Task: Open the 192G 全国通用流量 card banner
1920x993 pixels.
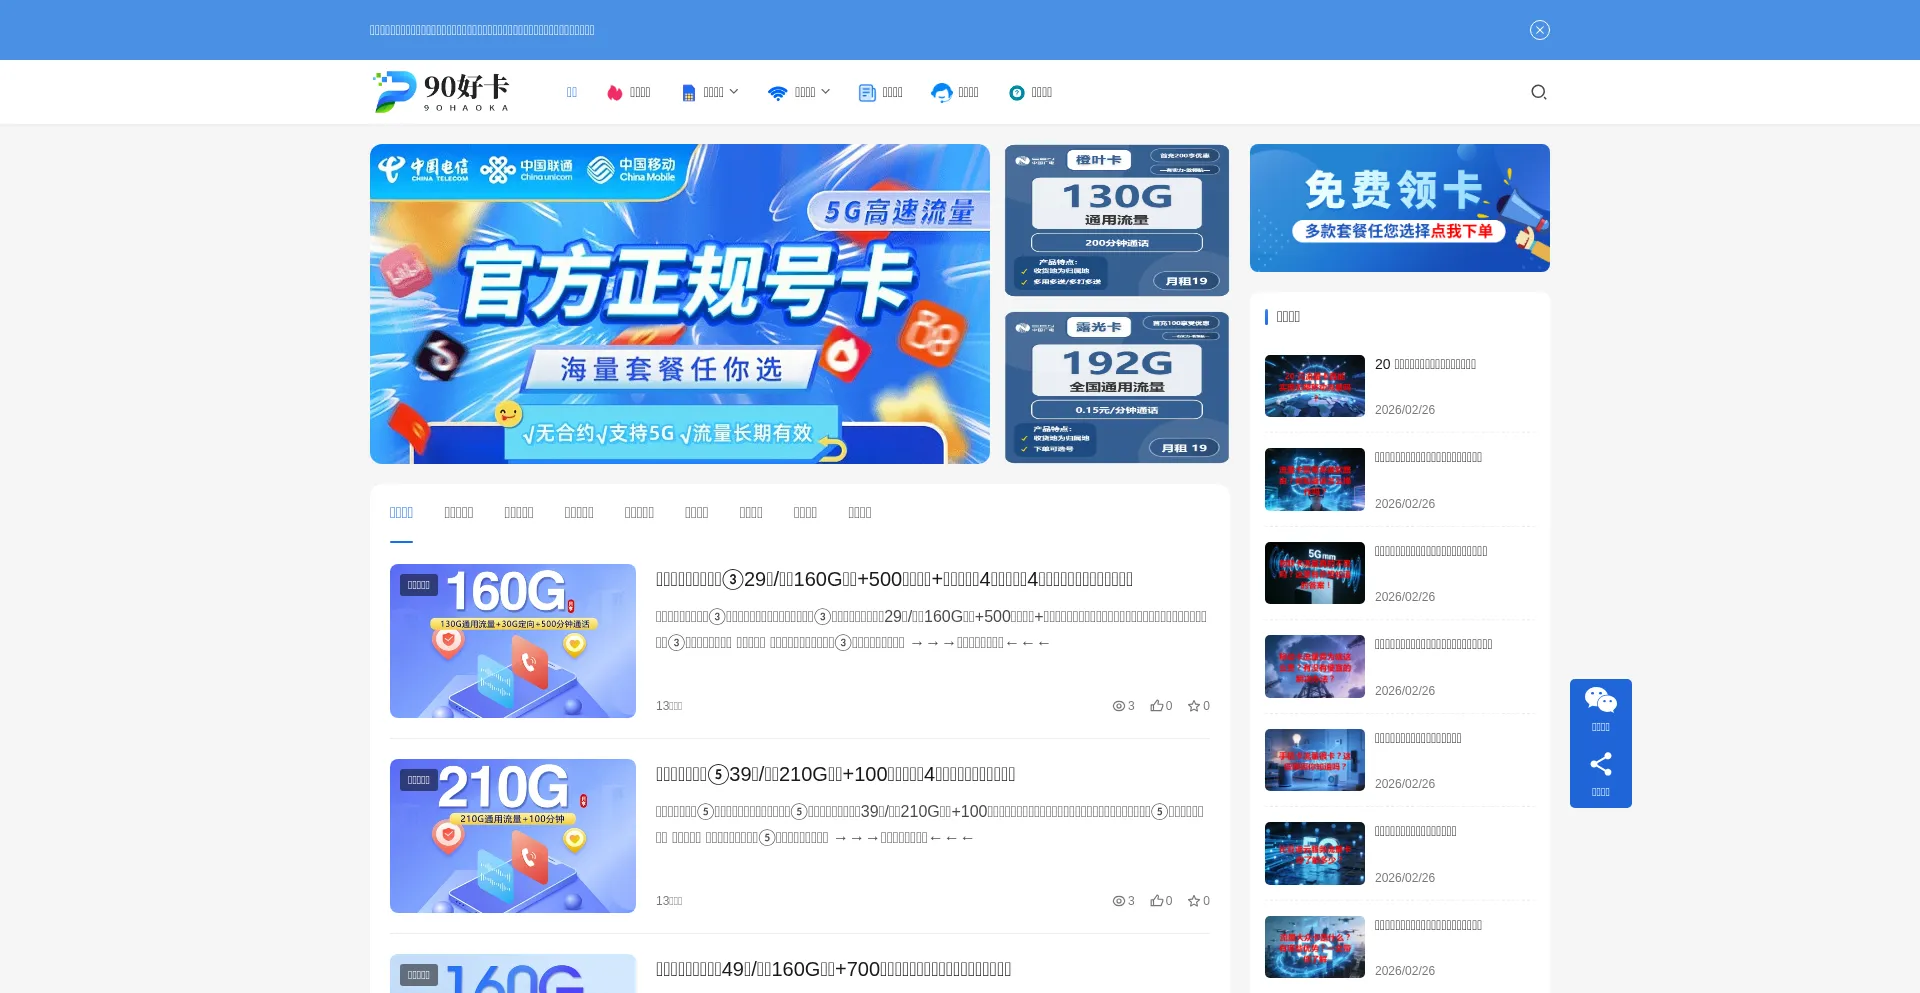Action: tap(1117, 387)
